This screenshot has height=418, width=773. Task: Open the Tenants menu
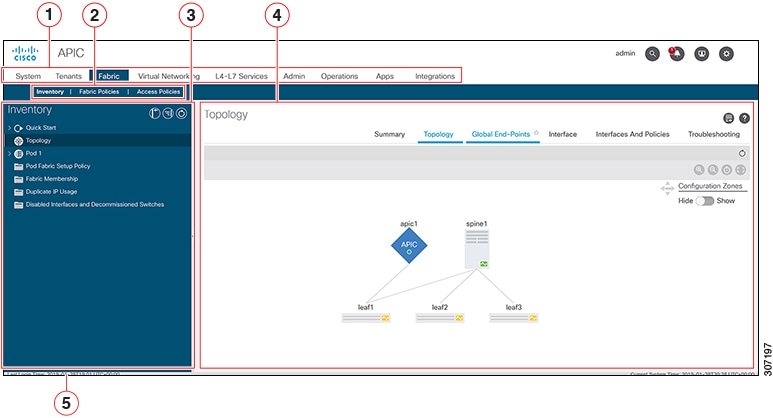pos(69,76)
